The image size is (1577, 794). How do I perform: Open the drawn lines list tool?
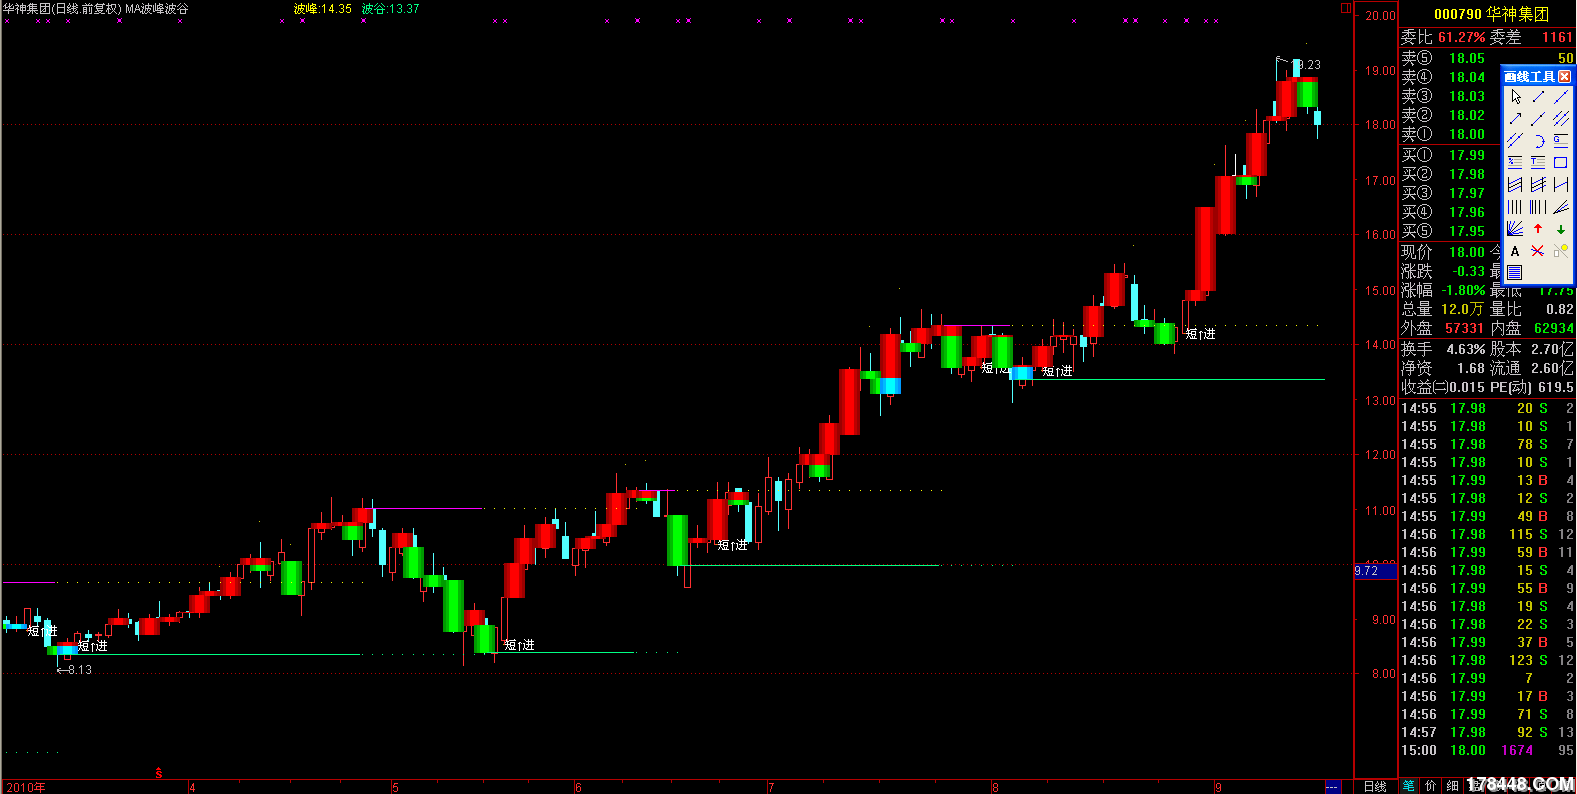click(x=1515, y=273)
